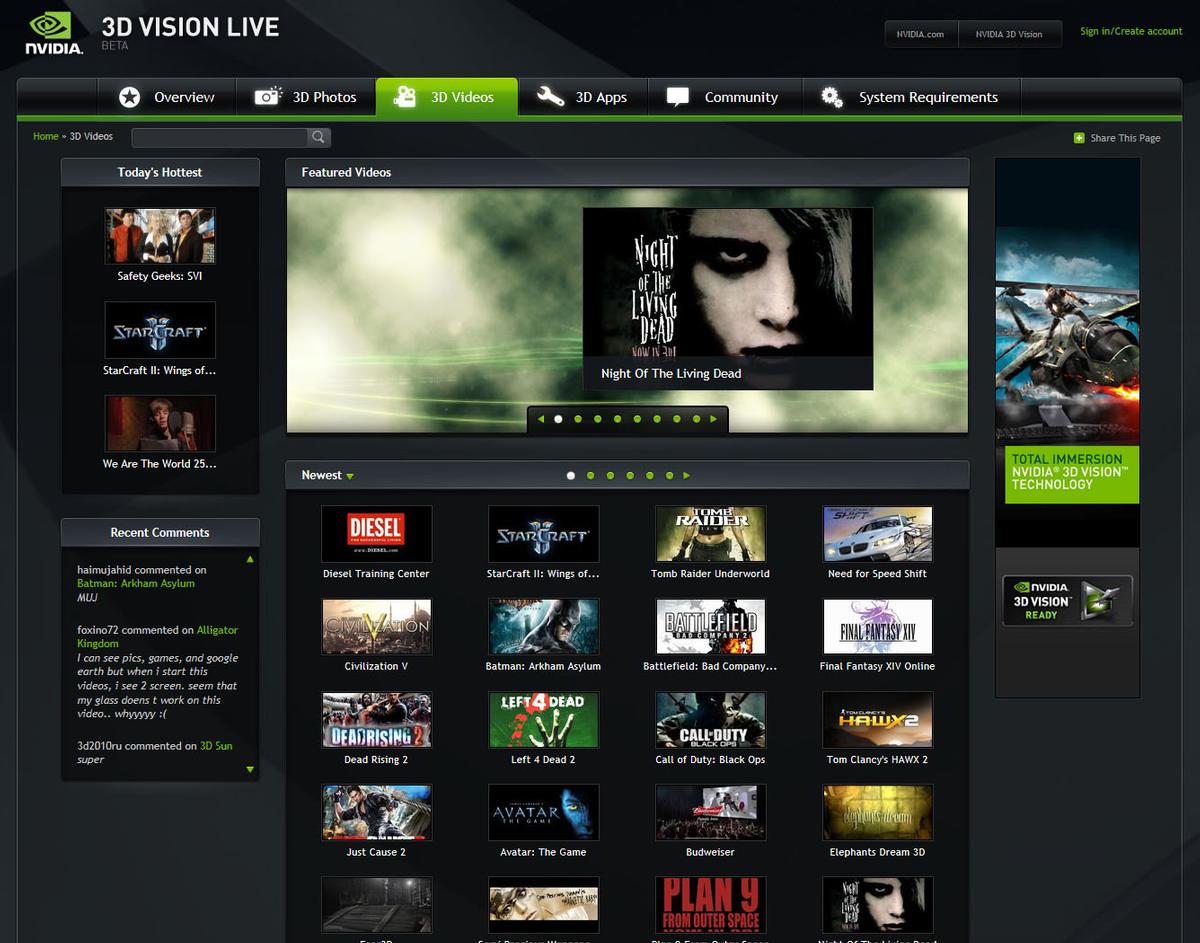The width and height of the screenshot is (1200, 943).
Task: Open Tom Clancy's HAWX 2 thumbnail
Action: (x=878, y=720)
